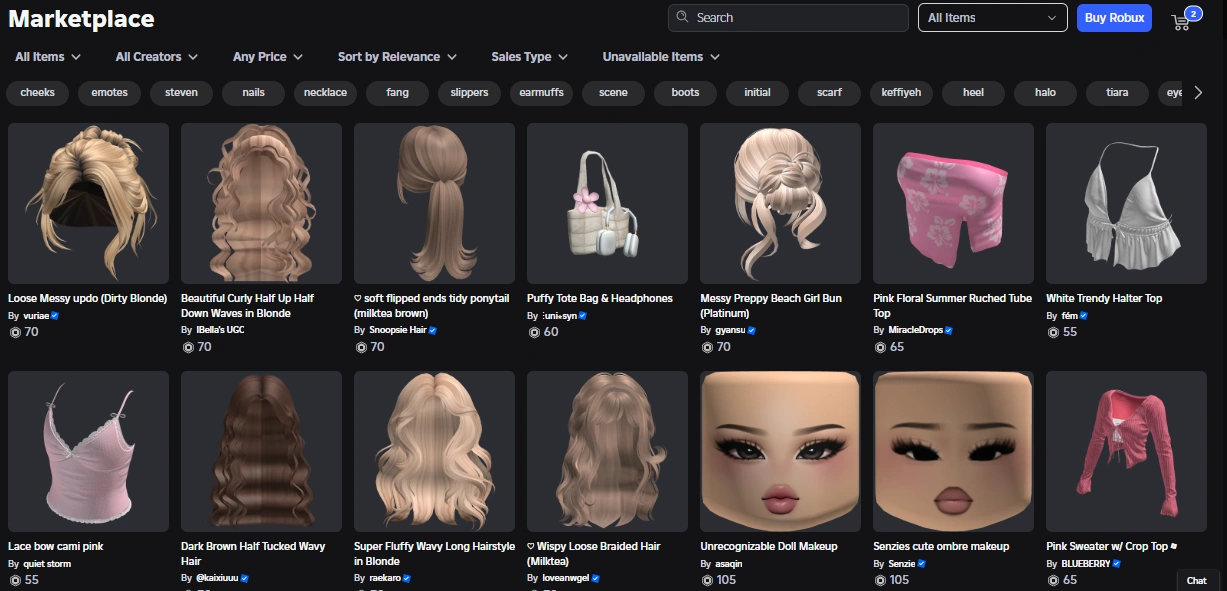Click verified badge next to gyansu

point(751,330)
